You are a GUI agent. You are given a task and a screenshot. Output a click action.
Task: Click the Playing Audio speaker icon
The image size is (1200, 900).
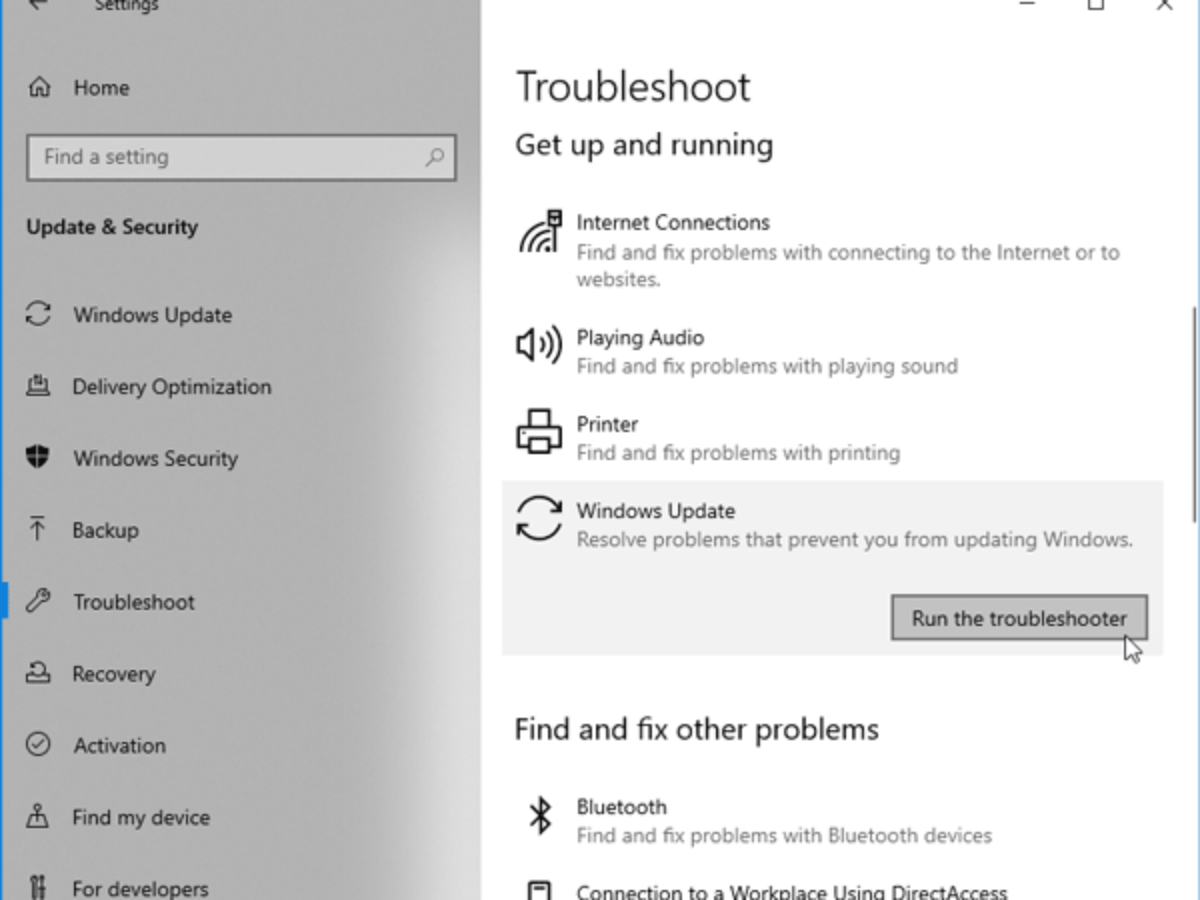point(539,346)
